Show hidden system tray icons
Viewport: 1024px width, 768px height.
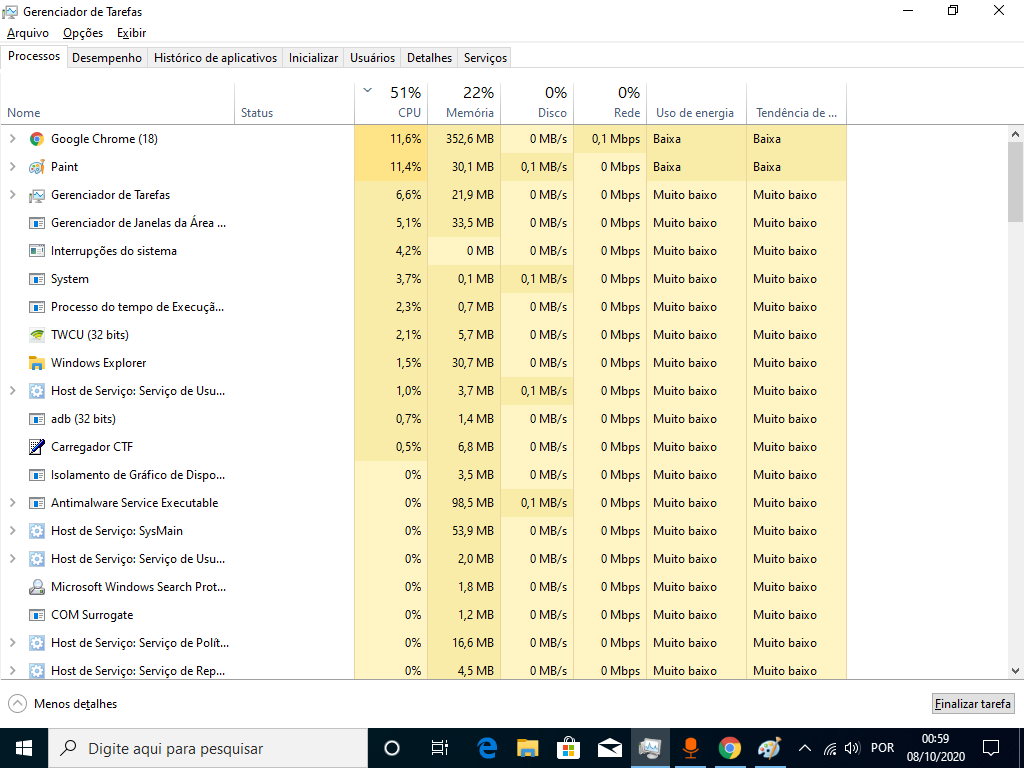pos(805,748)
